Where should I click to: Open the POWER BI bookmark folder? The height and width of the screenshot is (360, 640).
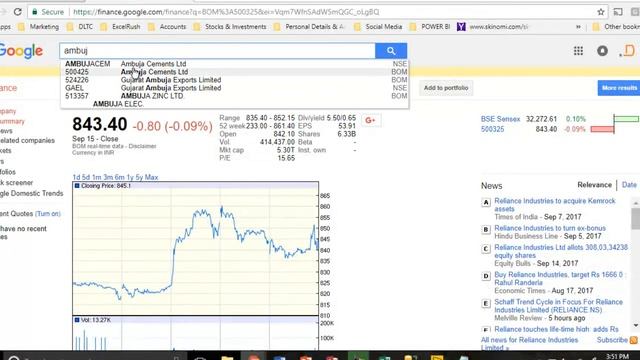point(430,27)
